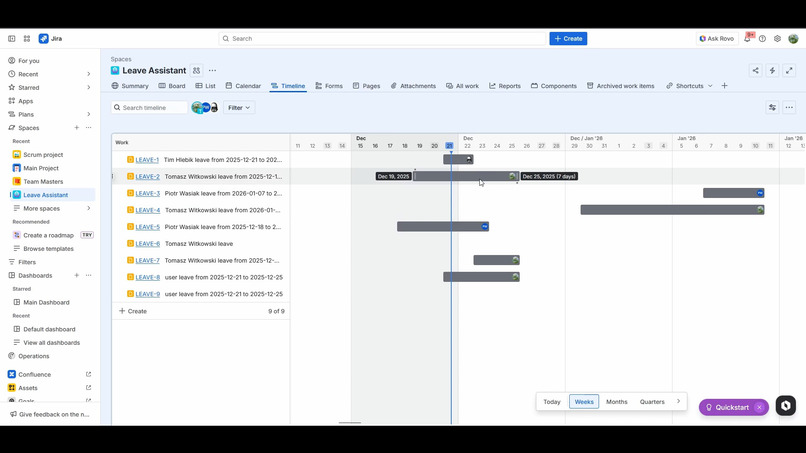Screen dimensions: 806x453
Task: Open the notifications bell
Action: pyautogui.click(x=747, y=39)
